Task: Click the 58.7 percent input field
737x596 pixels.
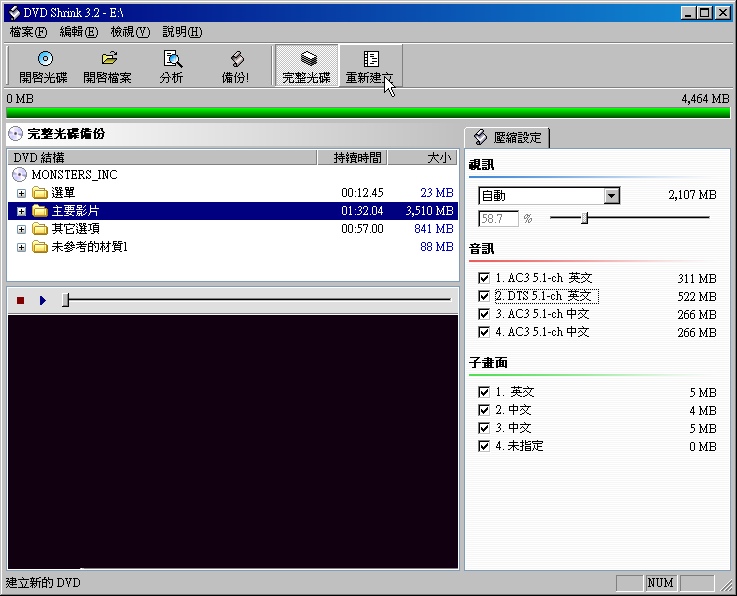Action: 498,219
